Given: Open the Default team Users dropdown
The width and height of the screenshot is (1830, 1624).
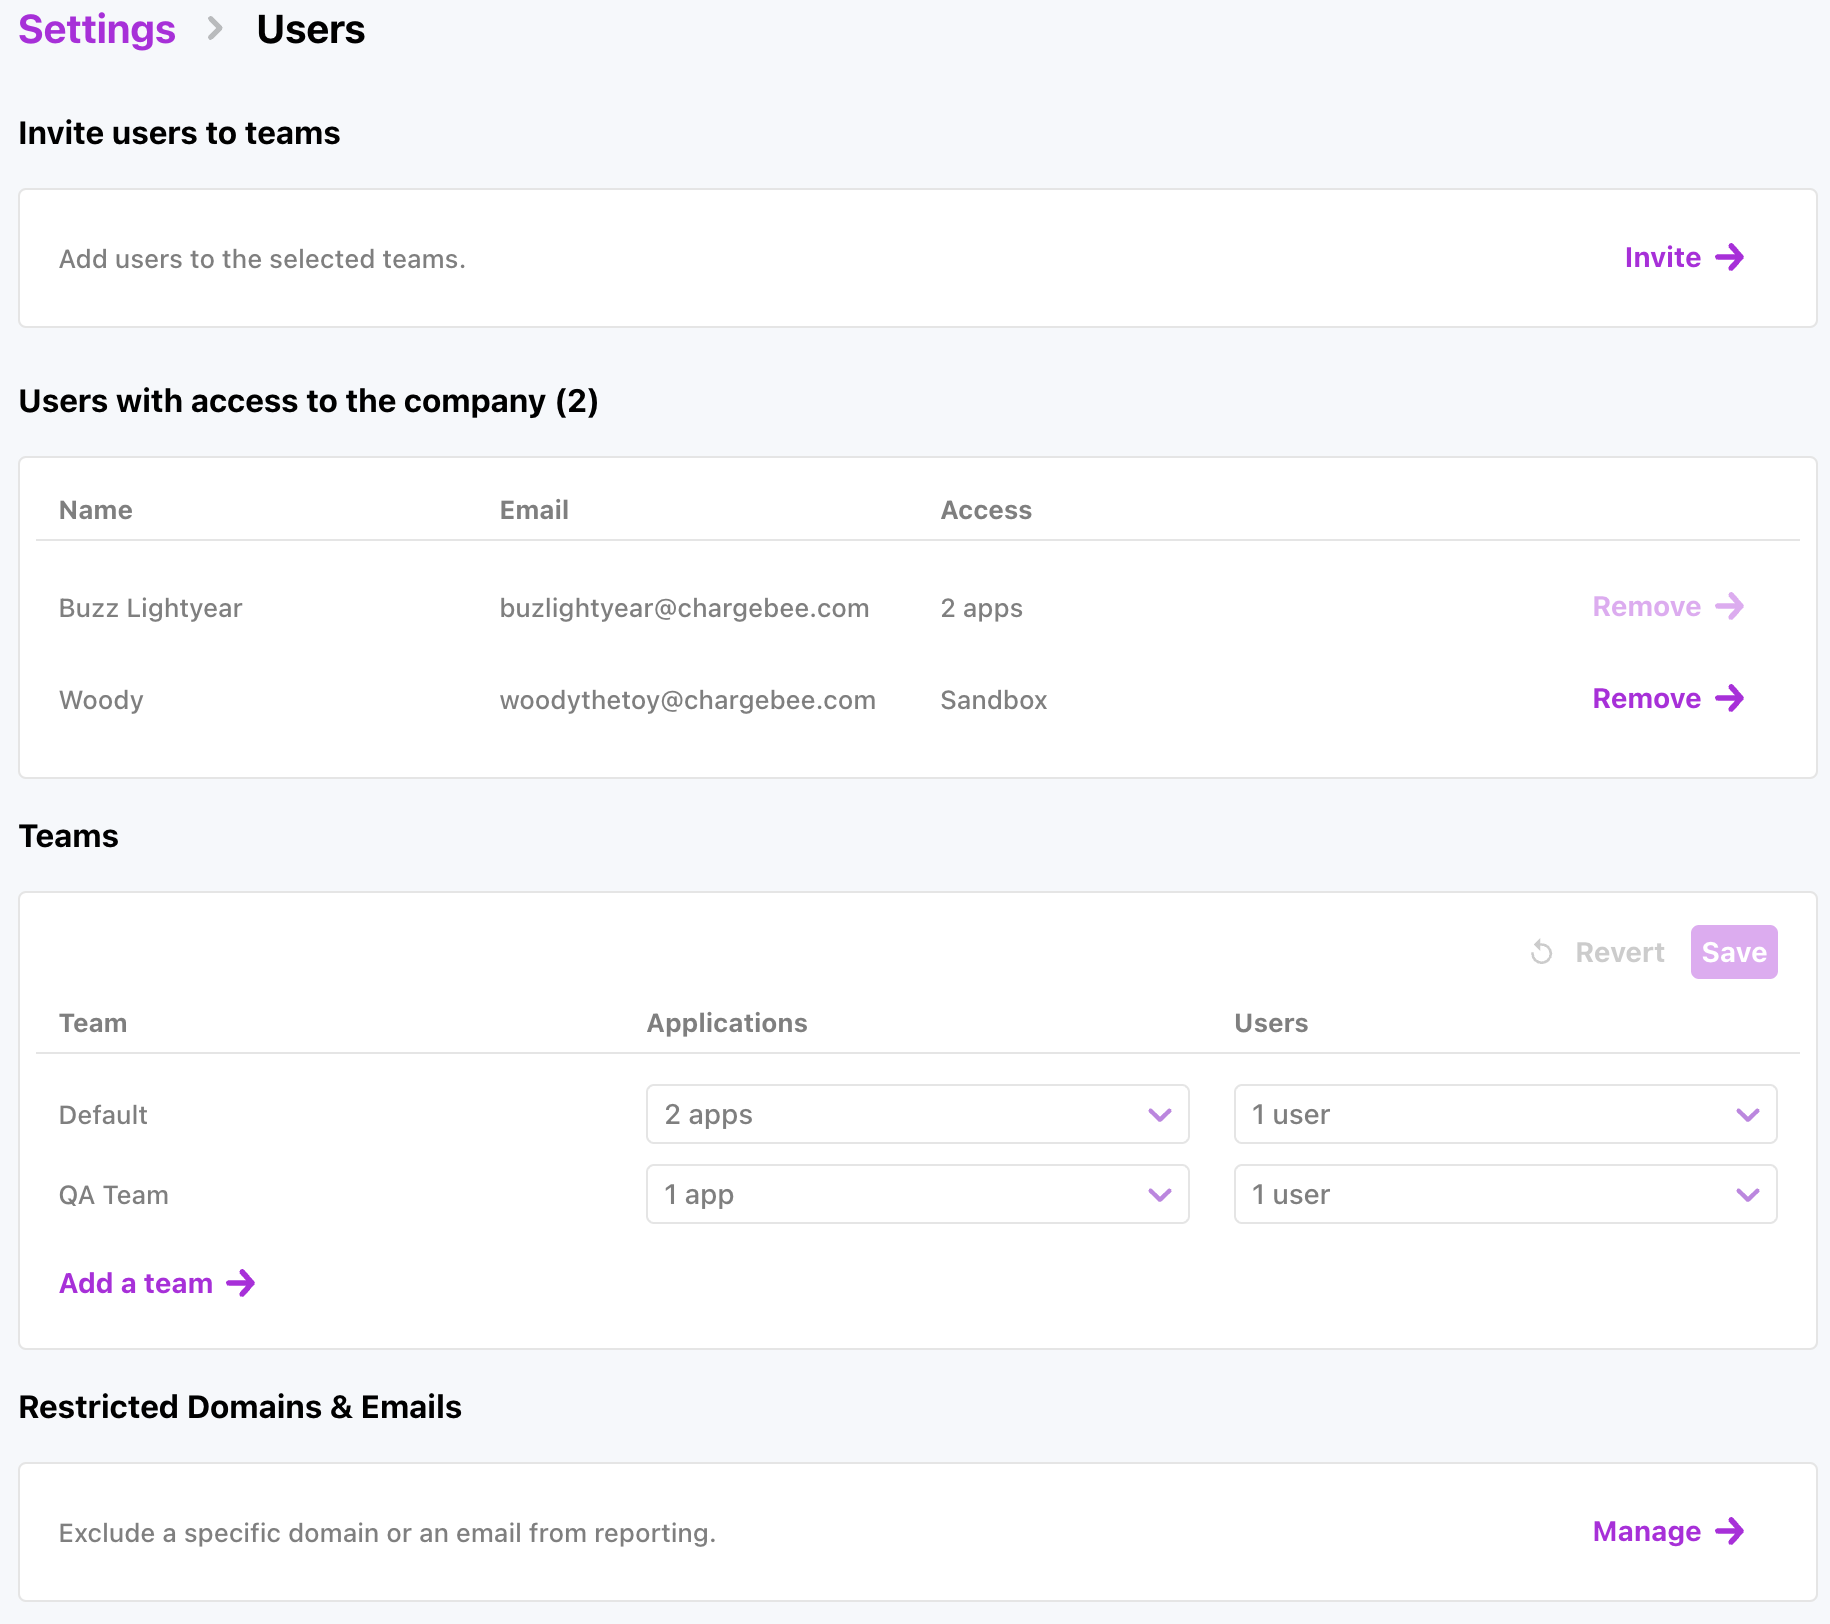Looking at the screenshot, I should tap(1504, 1114).
